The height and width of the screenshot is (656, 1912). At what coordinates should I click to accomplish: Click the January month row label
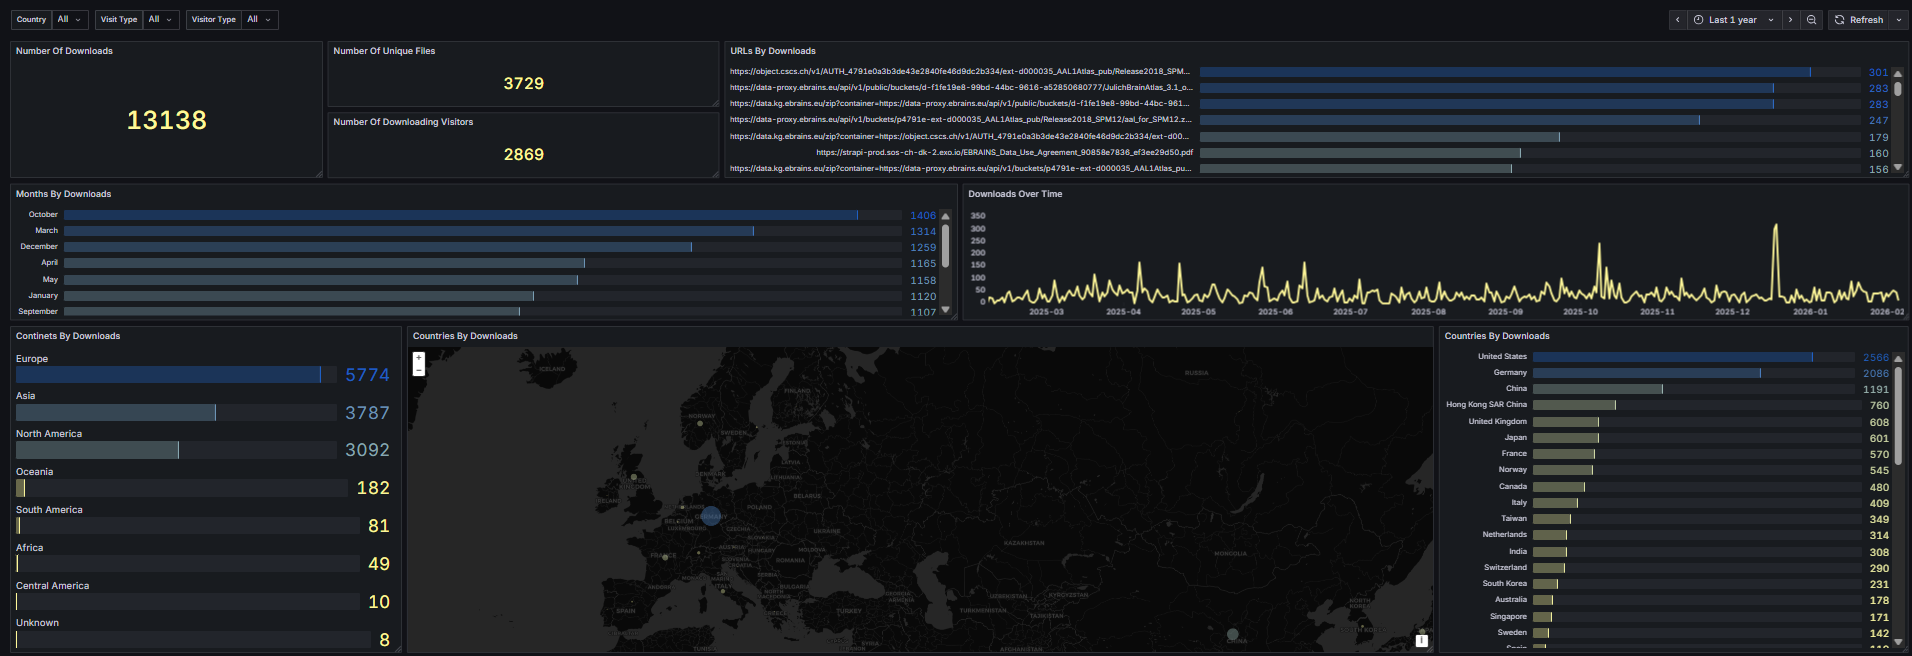pos(43,296)
